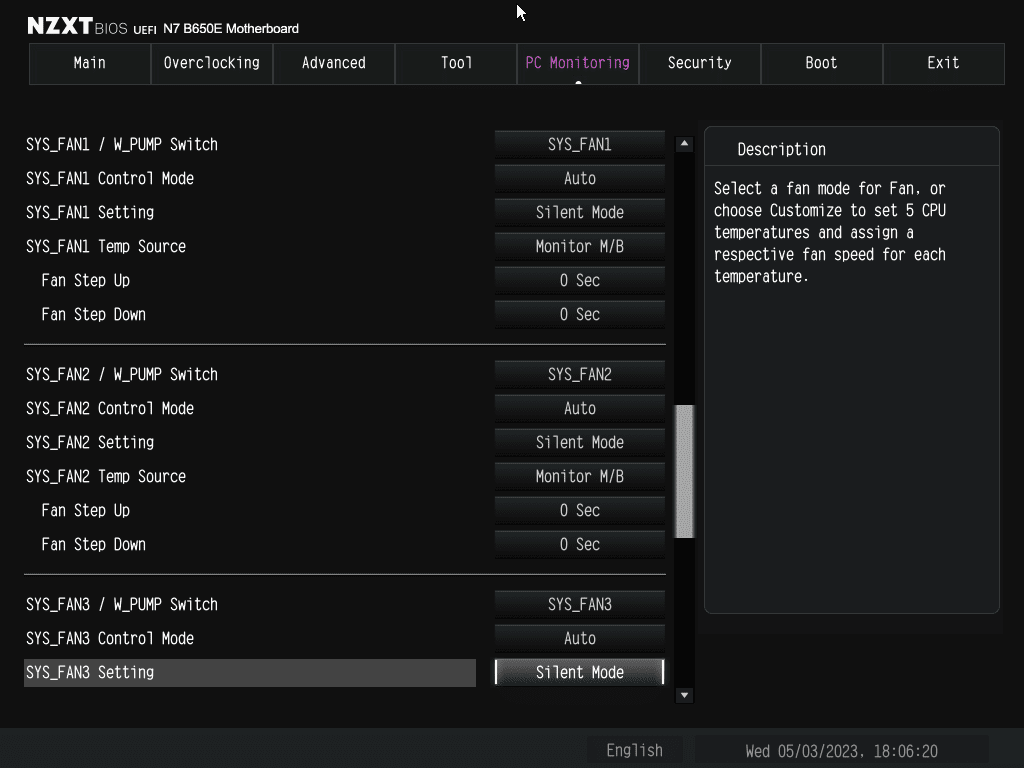1024x768 pixels.
Task: Click the PC Monitoring tab
Action: pyautogui.click(x=578, y=63)
